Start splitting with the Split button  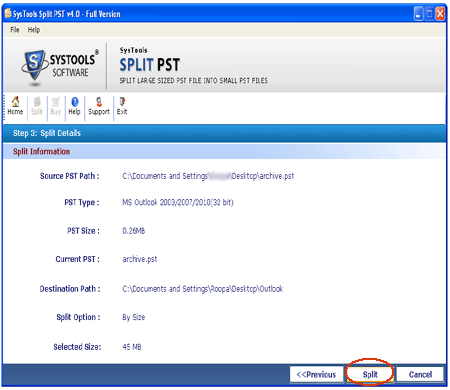pyautogui.click(x=370, y=374)
